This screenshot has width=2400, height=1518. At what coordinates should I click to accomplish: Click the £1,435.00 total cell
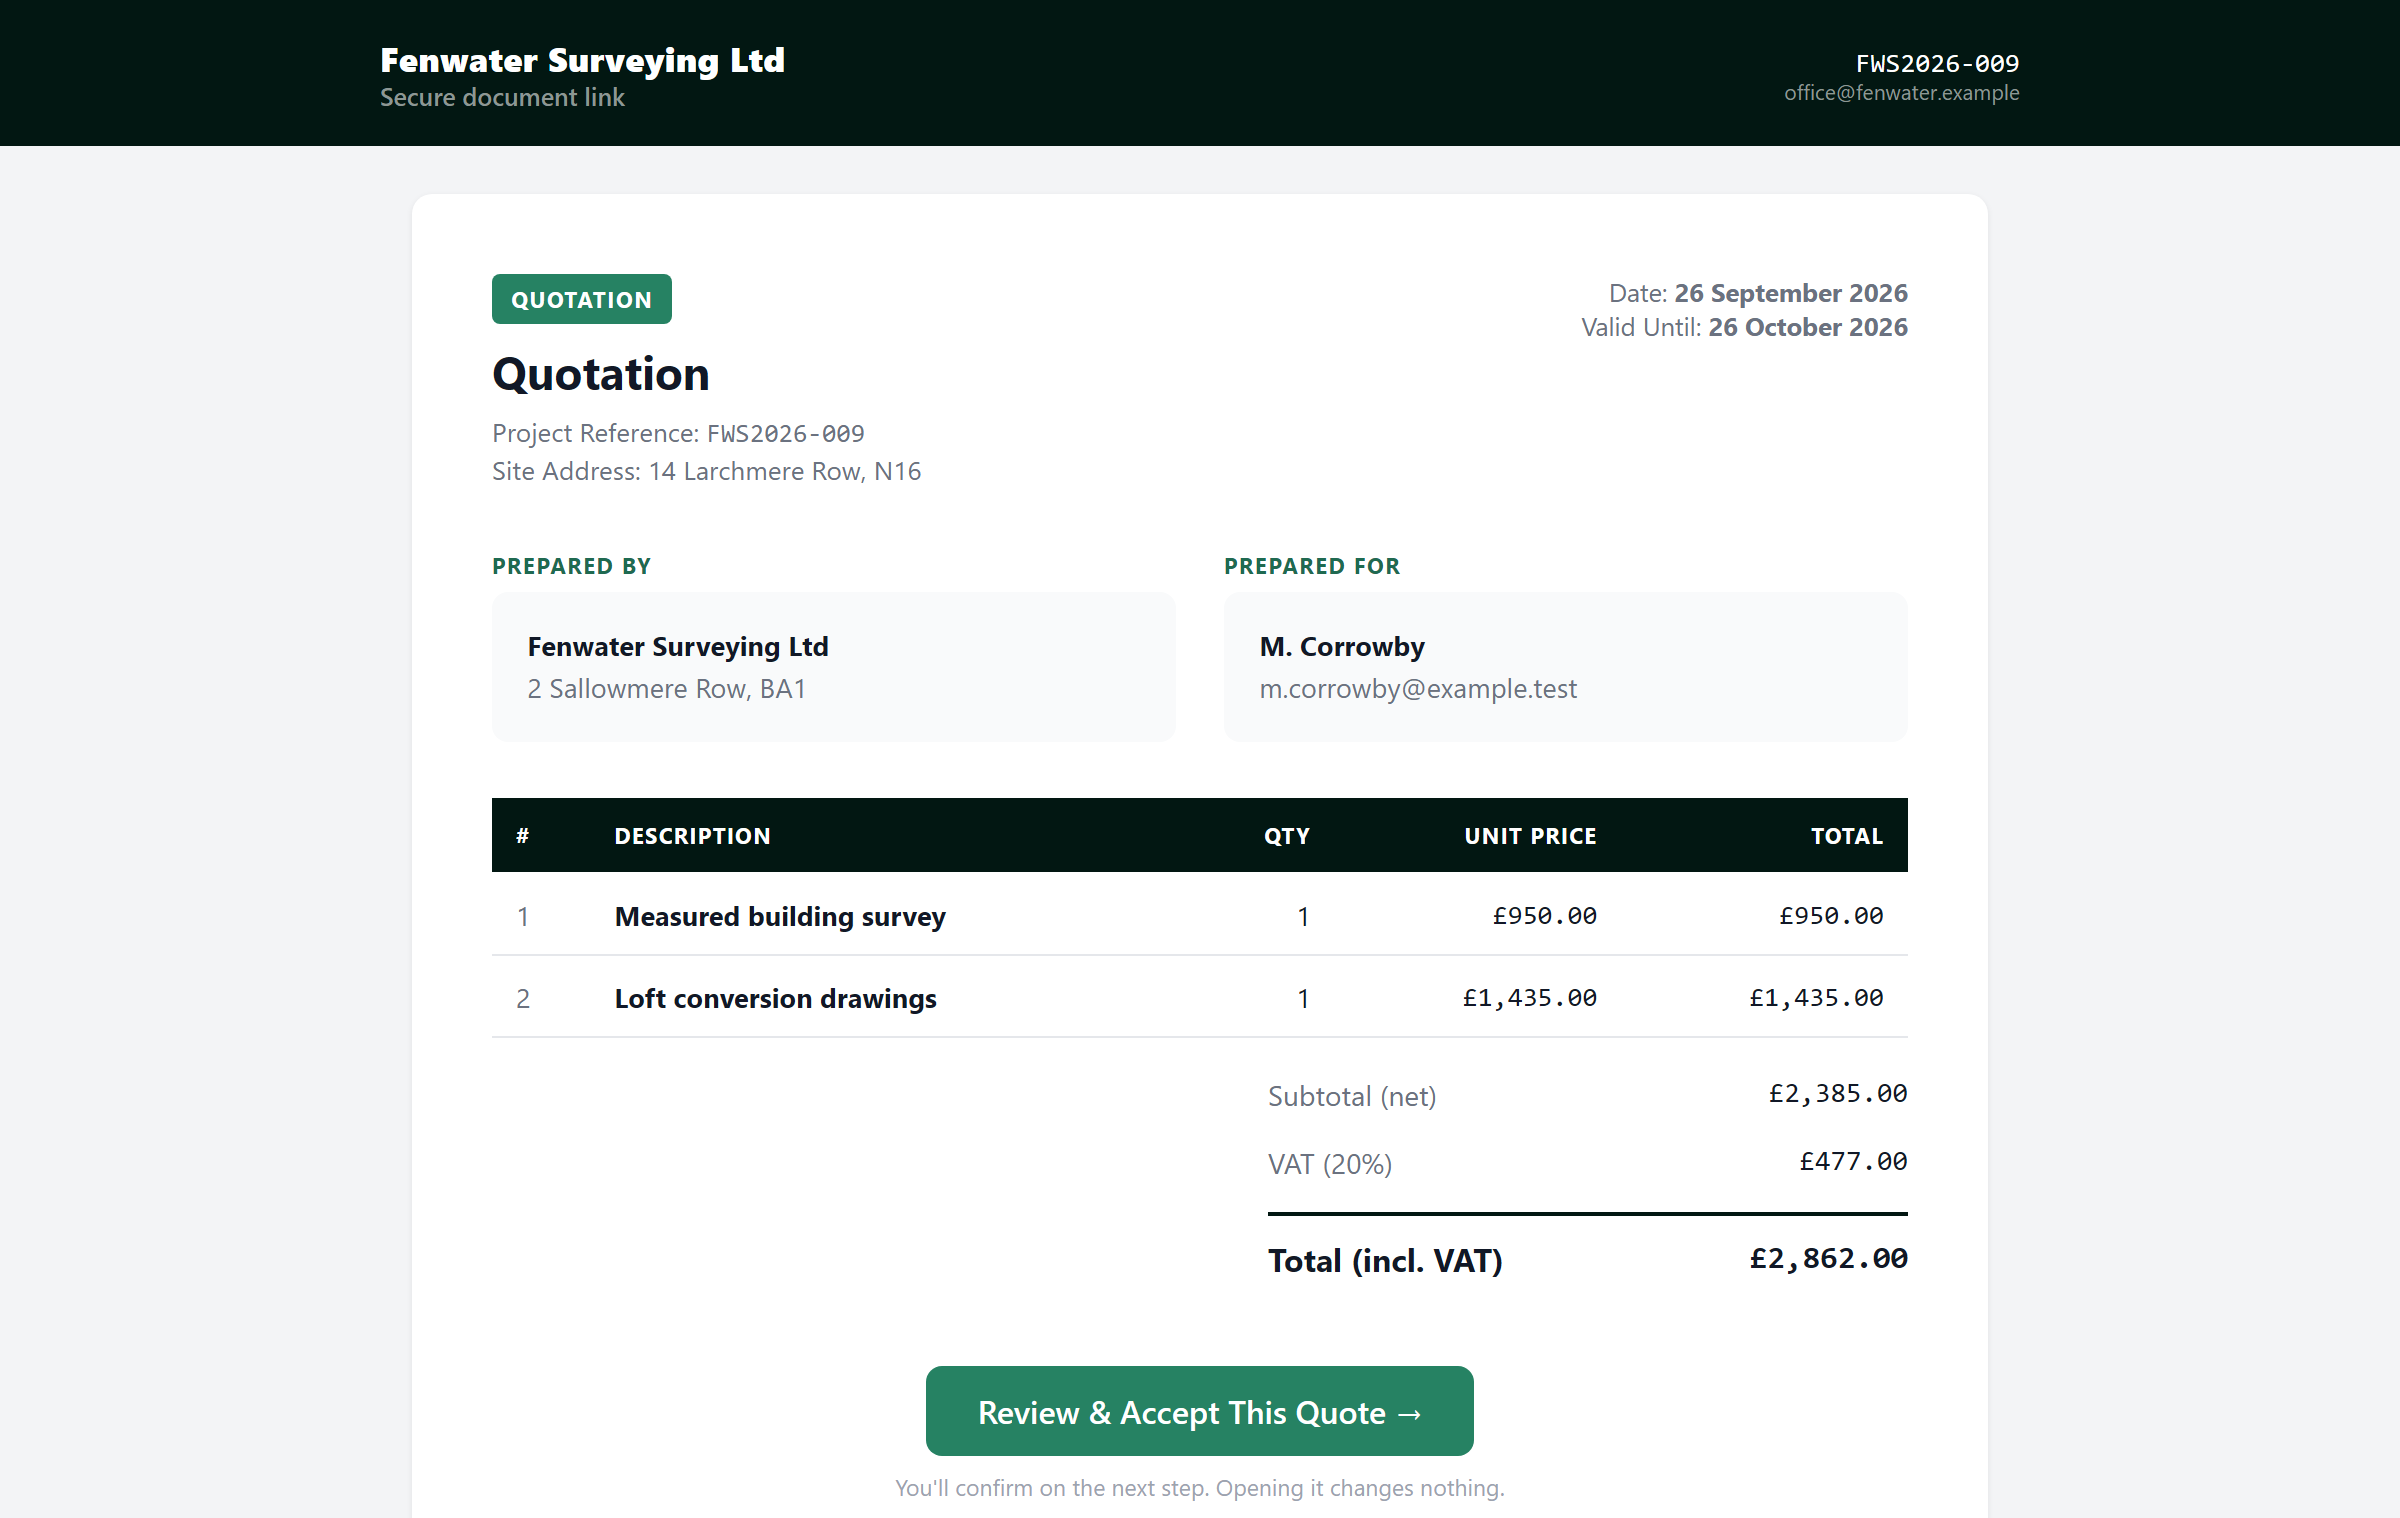[1816, 997]
